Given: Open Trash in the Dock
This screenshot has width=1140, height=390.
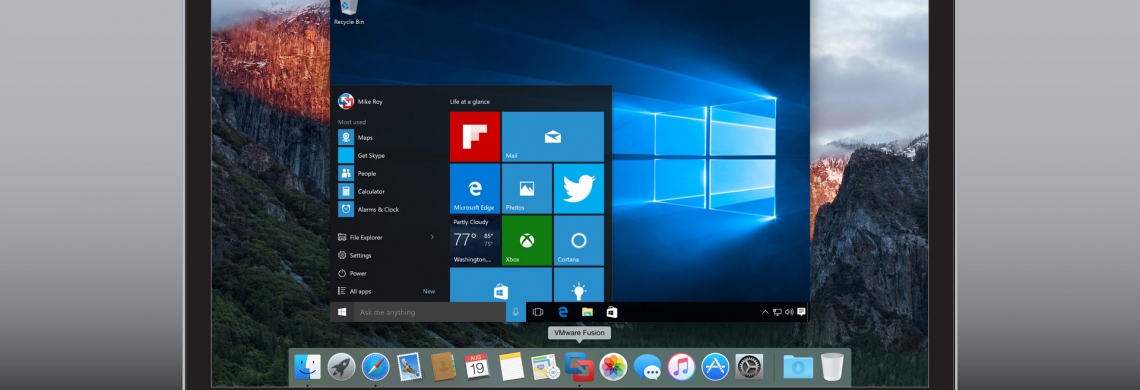Looking at the screenshot, I should pyautogui.click(x=832, y=367).
